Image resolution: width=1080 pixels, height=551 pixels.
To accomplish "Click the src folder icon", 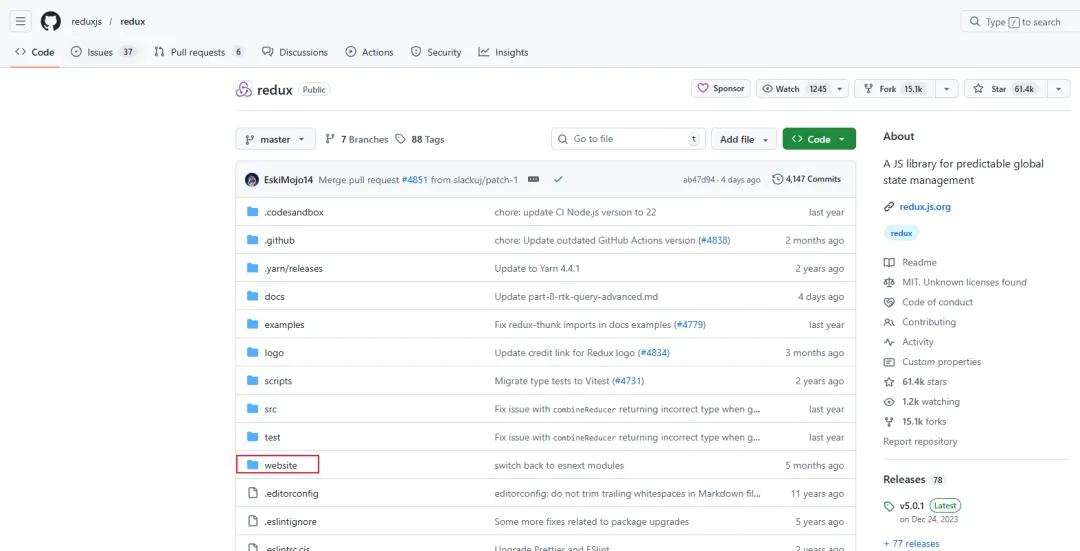I will click(x=252, y=408).
